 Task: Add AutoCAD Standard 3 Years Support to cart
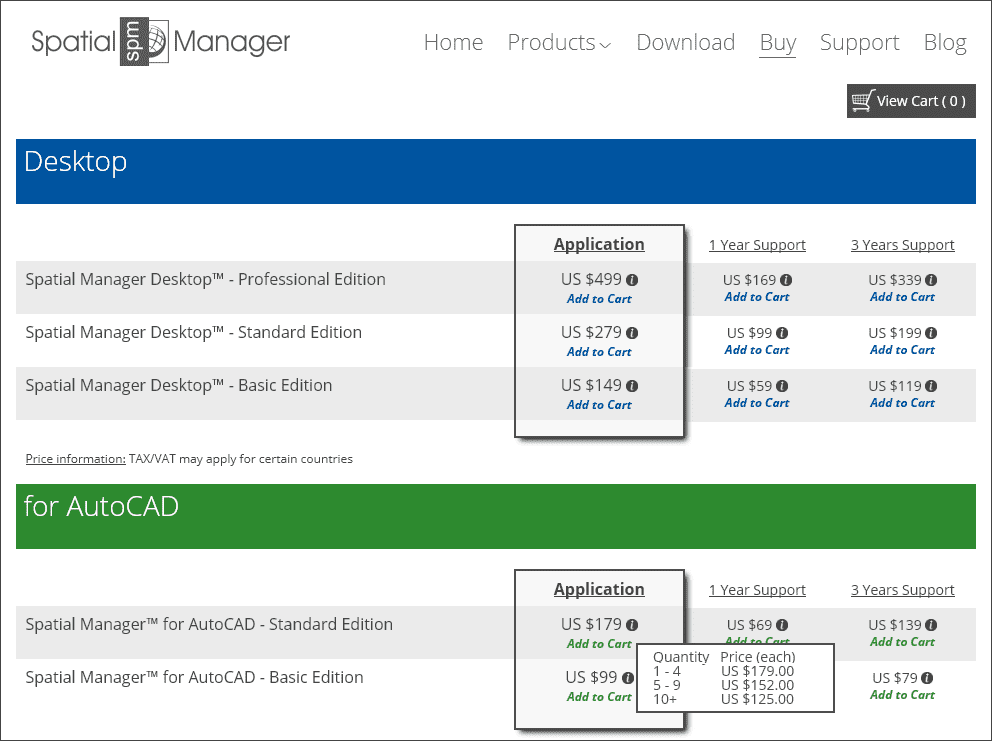(902, 642)
